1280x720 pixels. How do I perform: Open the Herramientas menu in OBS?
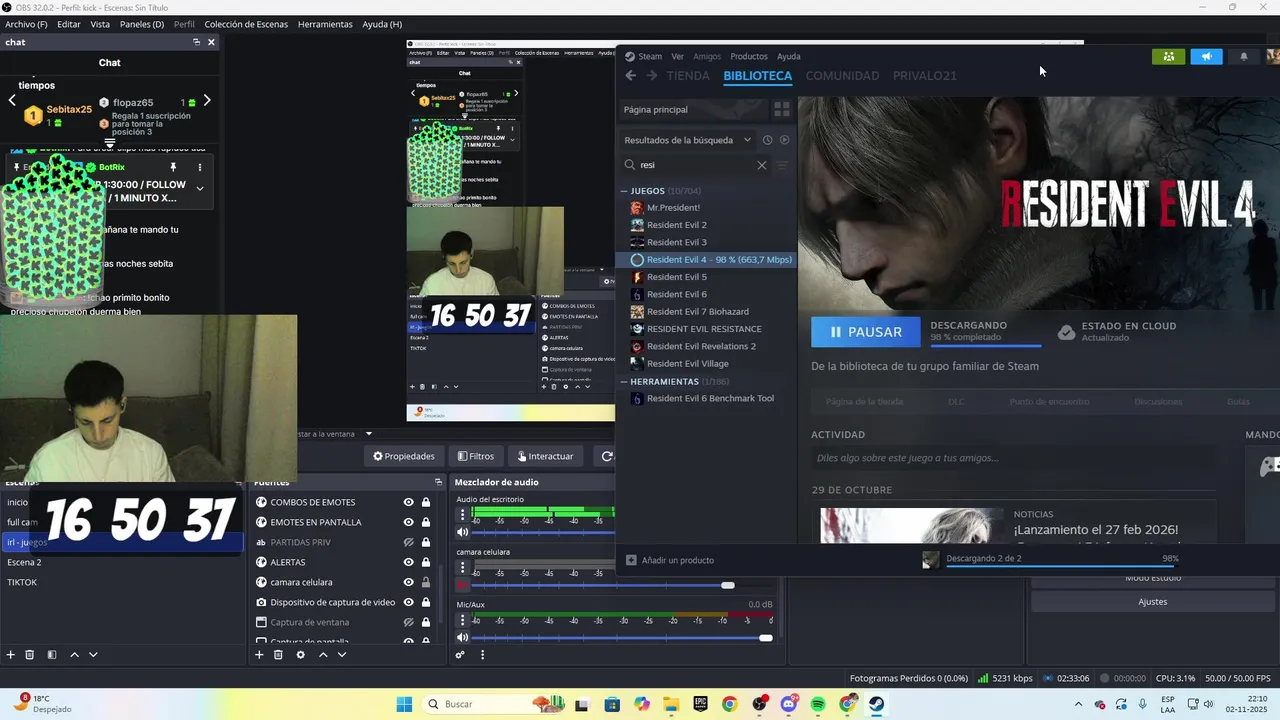pyautogui.click(x=325, y=24)
